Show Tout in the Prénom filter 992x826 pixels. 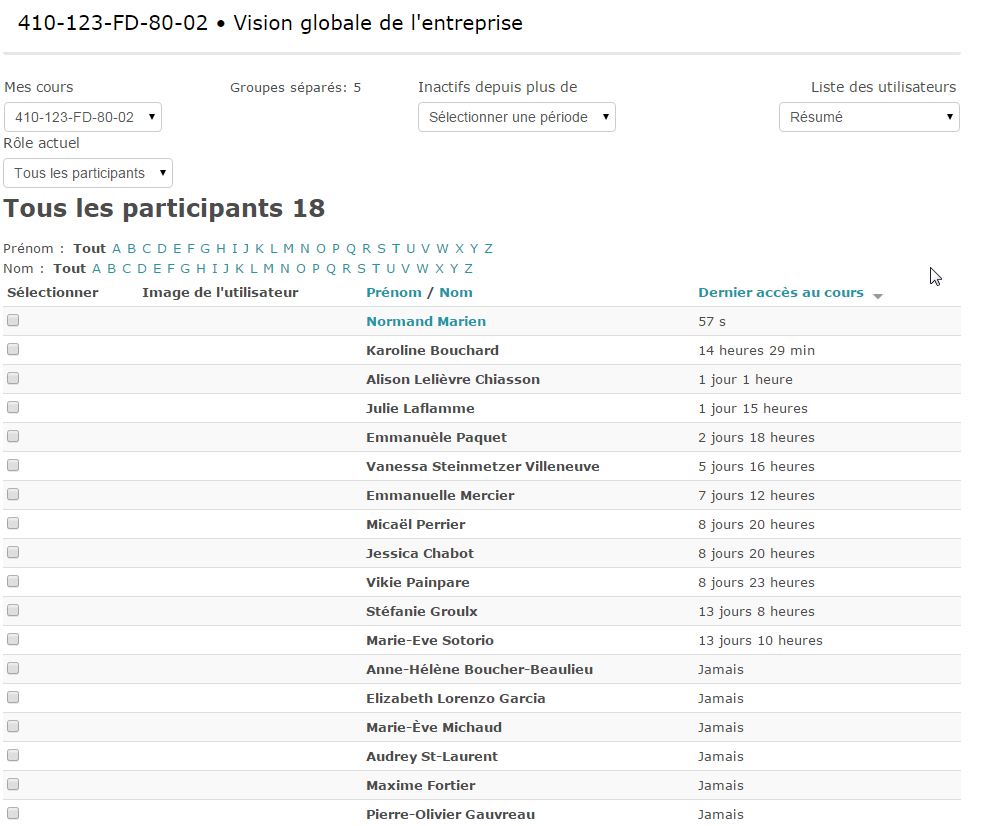tap(89, 249)
